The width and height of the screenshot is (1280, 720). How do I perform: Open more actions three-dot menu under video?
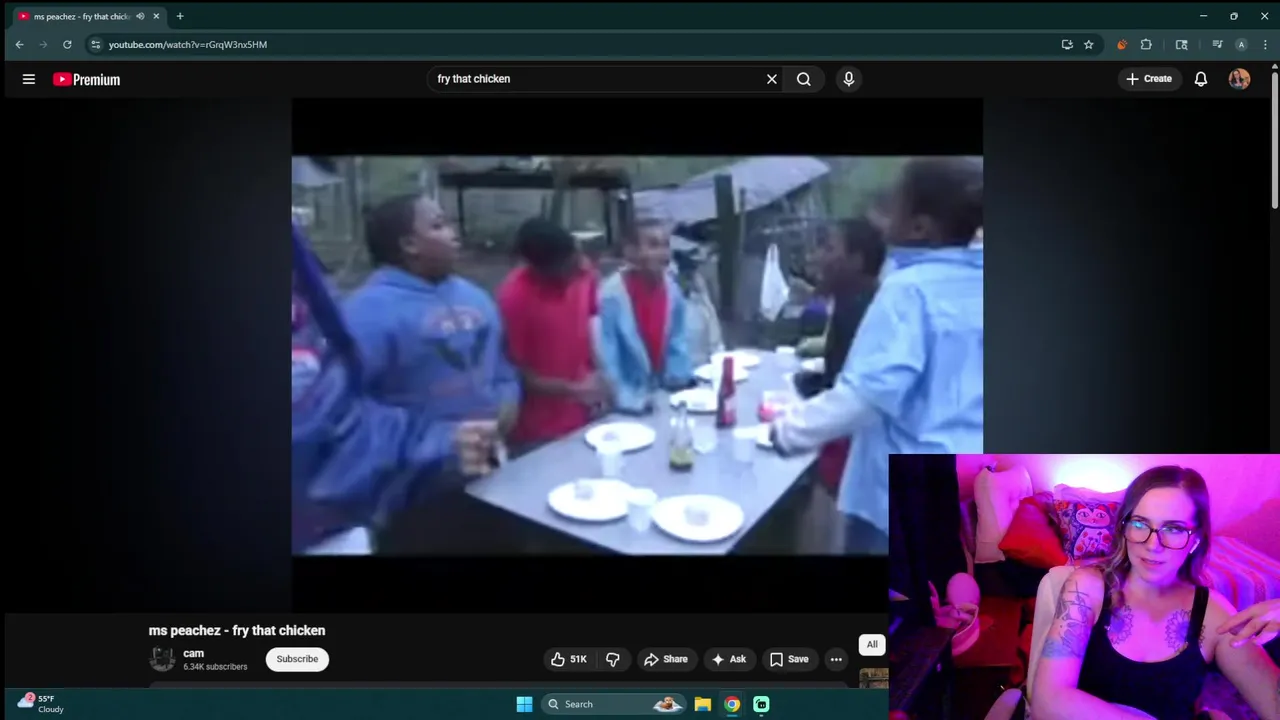click(836, 659)
